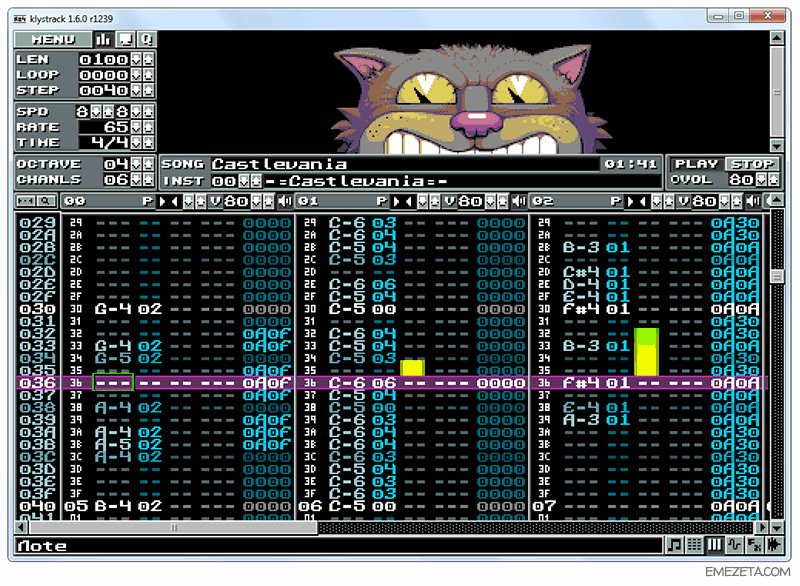Image resolution: width=800 pixels, height=586 pixels.
Task: Click the horizontal scrollbar thumb
Action: pyautogui.click(x=173, y=527)
